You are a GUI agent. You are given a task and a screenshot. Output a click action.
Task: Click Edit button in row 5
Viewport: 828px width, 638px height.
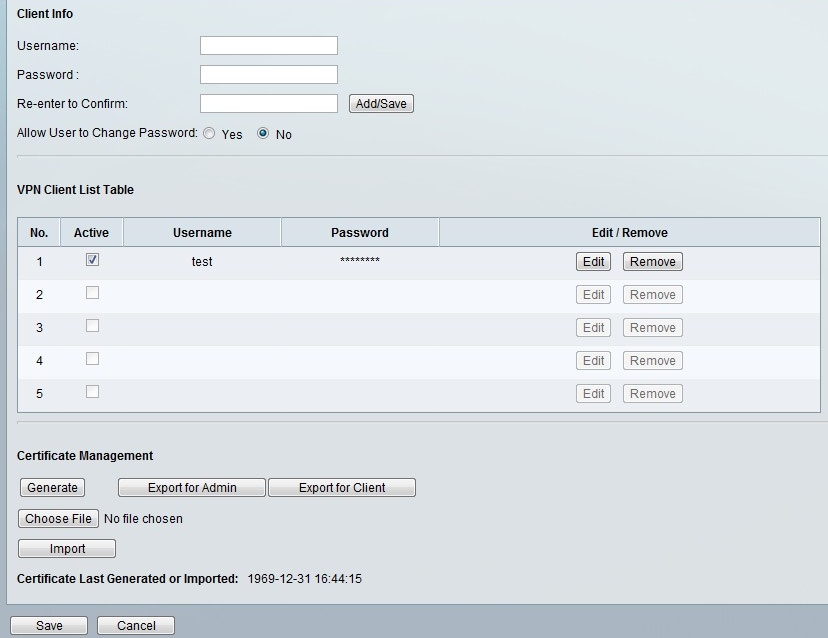[x=594, y=394]
